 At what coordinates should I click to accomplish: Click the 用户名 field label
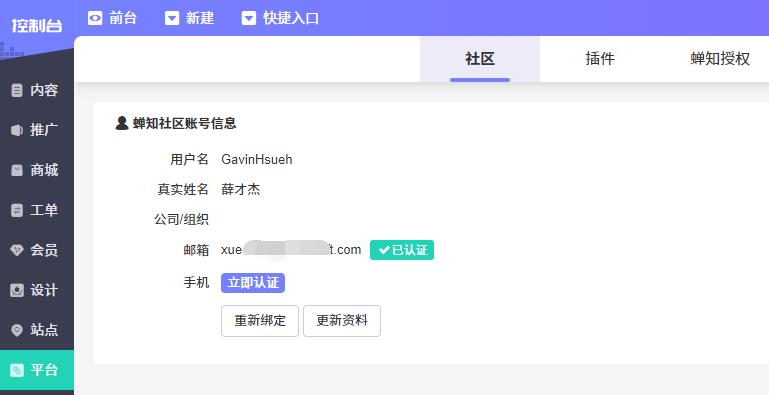(x=189, y=159)
